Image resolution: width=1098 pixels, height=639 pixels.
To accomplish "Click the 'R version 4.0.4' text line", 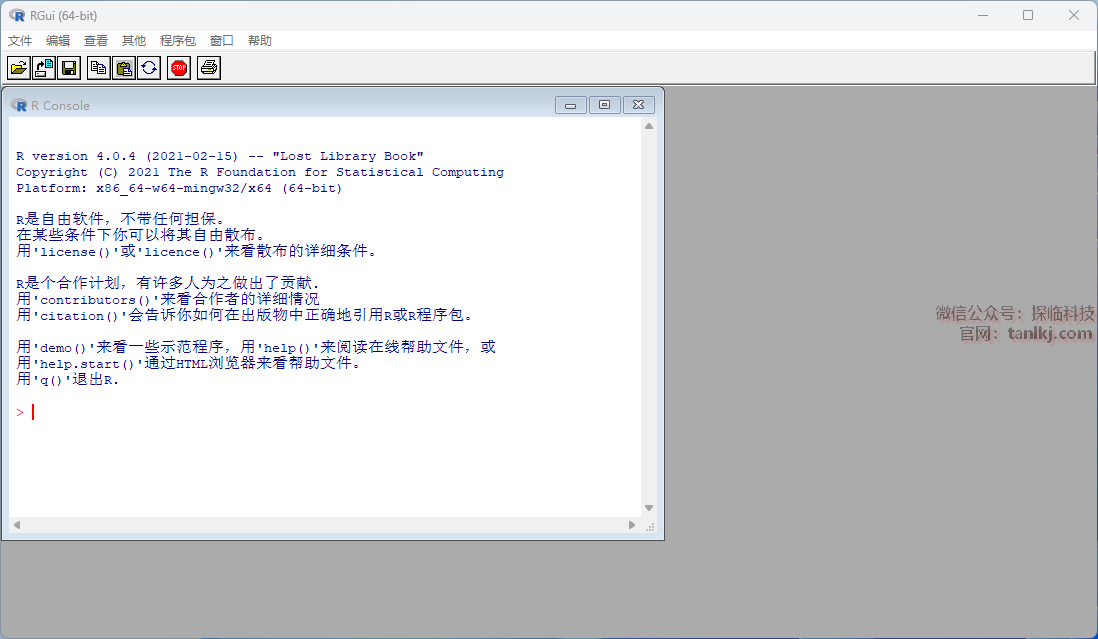I will pyautogui.click(x=220, y=156).
